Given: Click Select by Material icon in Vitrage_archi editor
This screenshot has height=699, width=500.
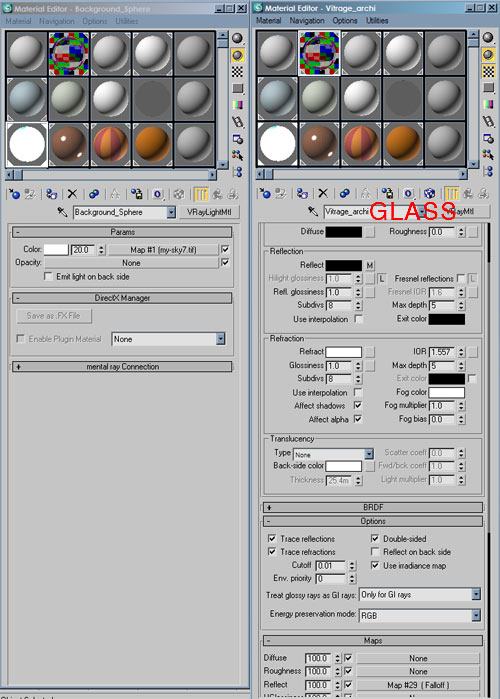Looking at the screenshot, I should point(488,155).
